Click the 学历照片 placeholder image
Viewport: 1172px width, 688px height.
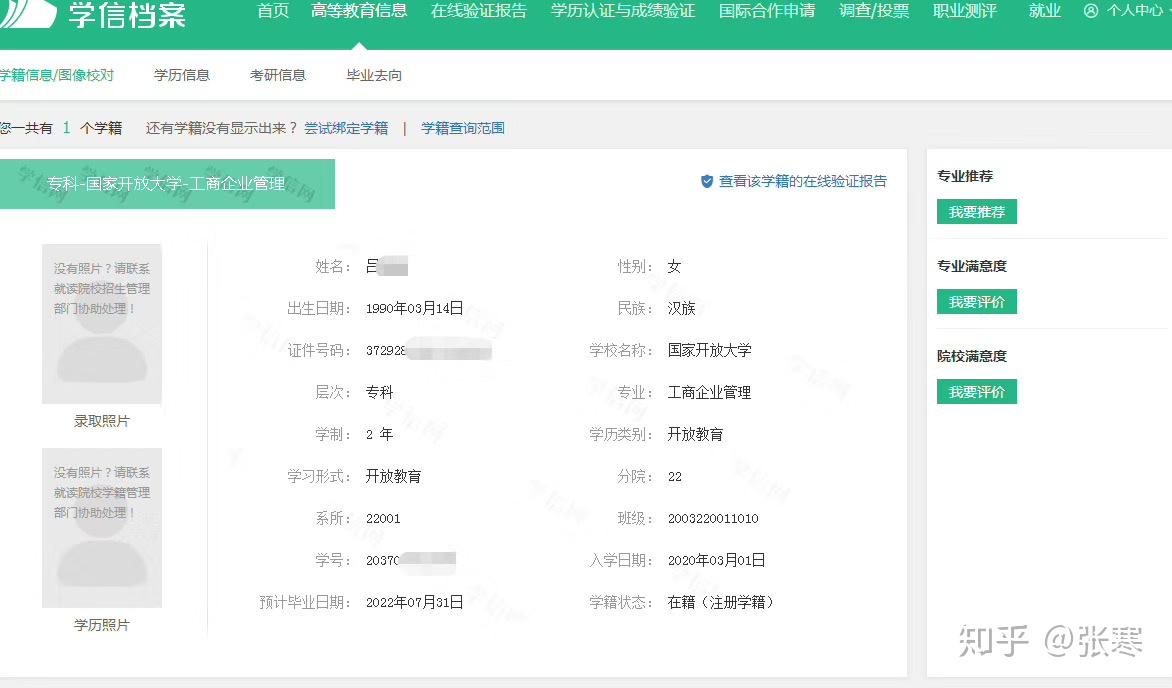click(102, 528)
